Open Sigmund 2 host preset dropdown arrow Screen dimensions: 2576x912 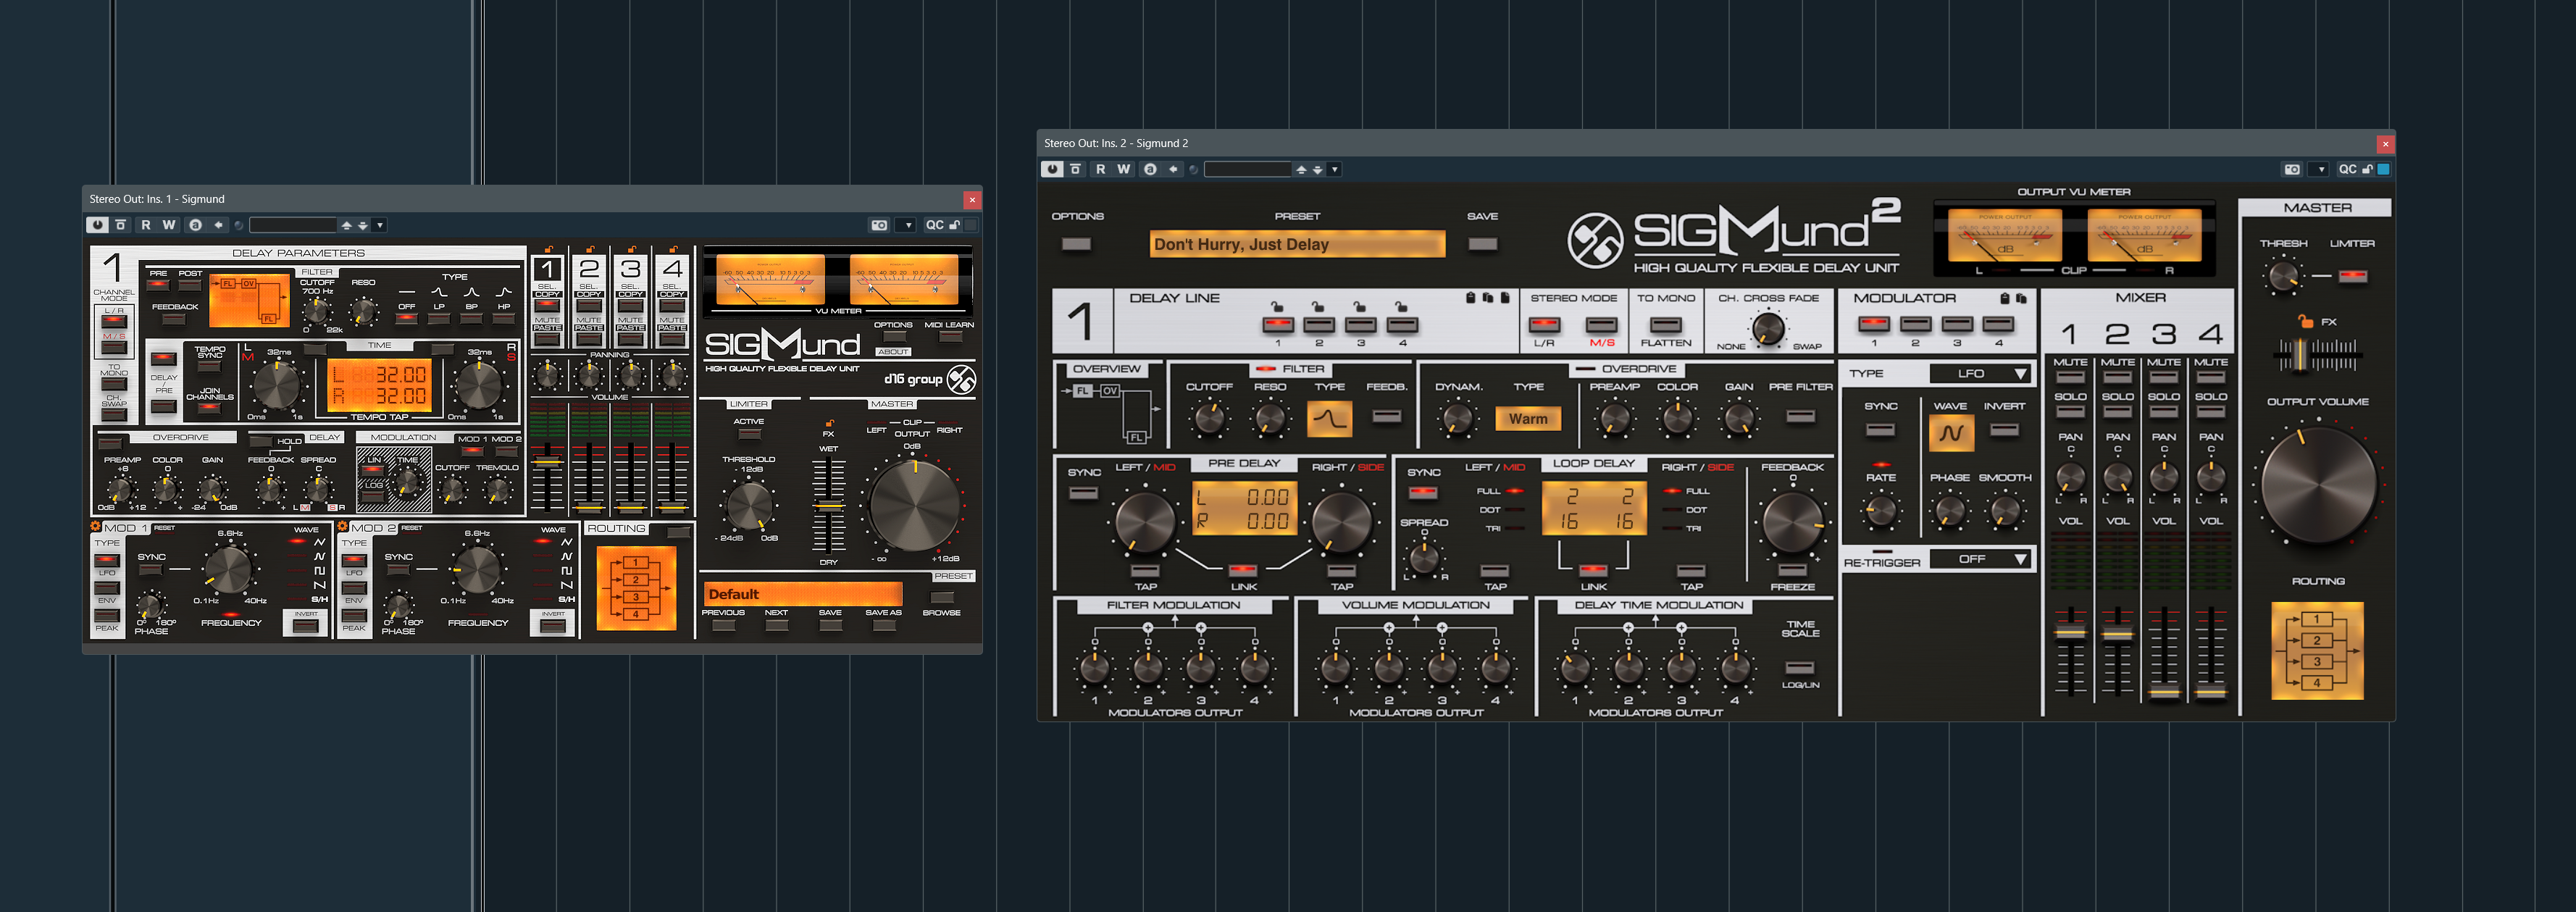coord(1334,169)
